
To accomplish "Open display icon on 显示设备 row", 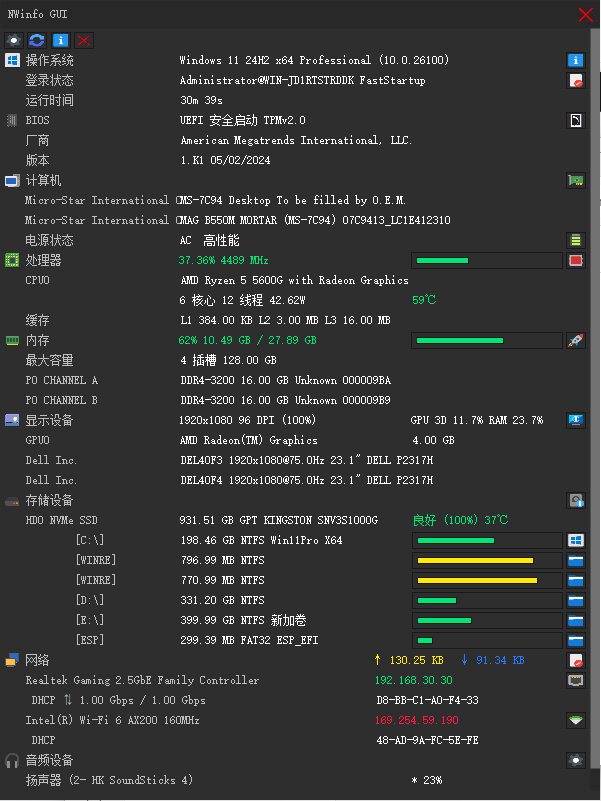I will [576, 420].
